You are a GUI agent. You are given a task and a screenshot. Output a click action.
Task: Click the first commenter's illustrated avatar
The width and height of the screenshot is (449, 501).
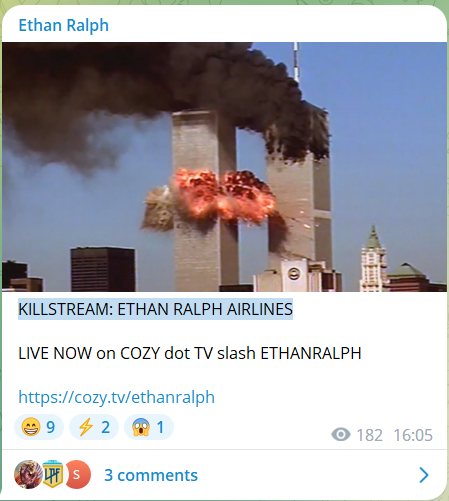(28, 474)
